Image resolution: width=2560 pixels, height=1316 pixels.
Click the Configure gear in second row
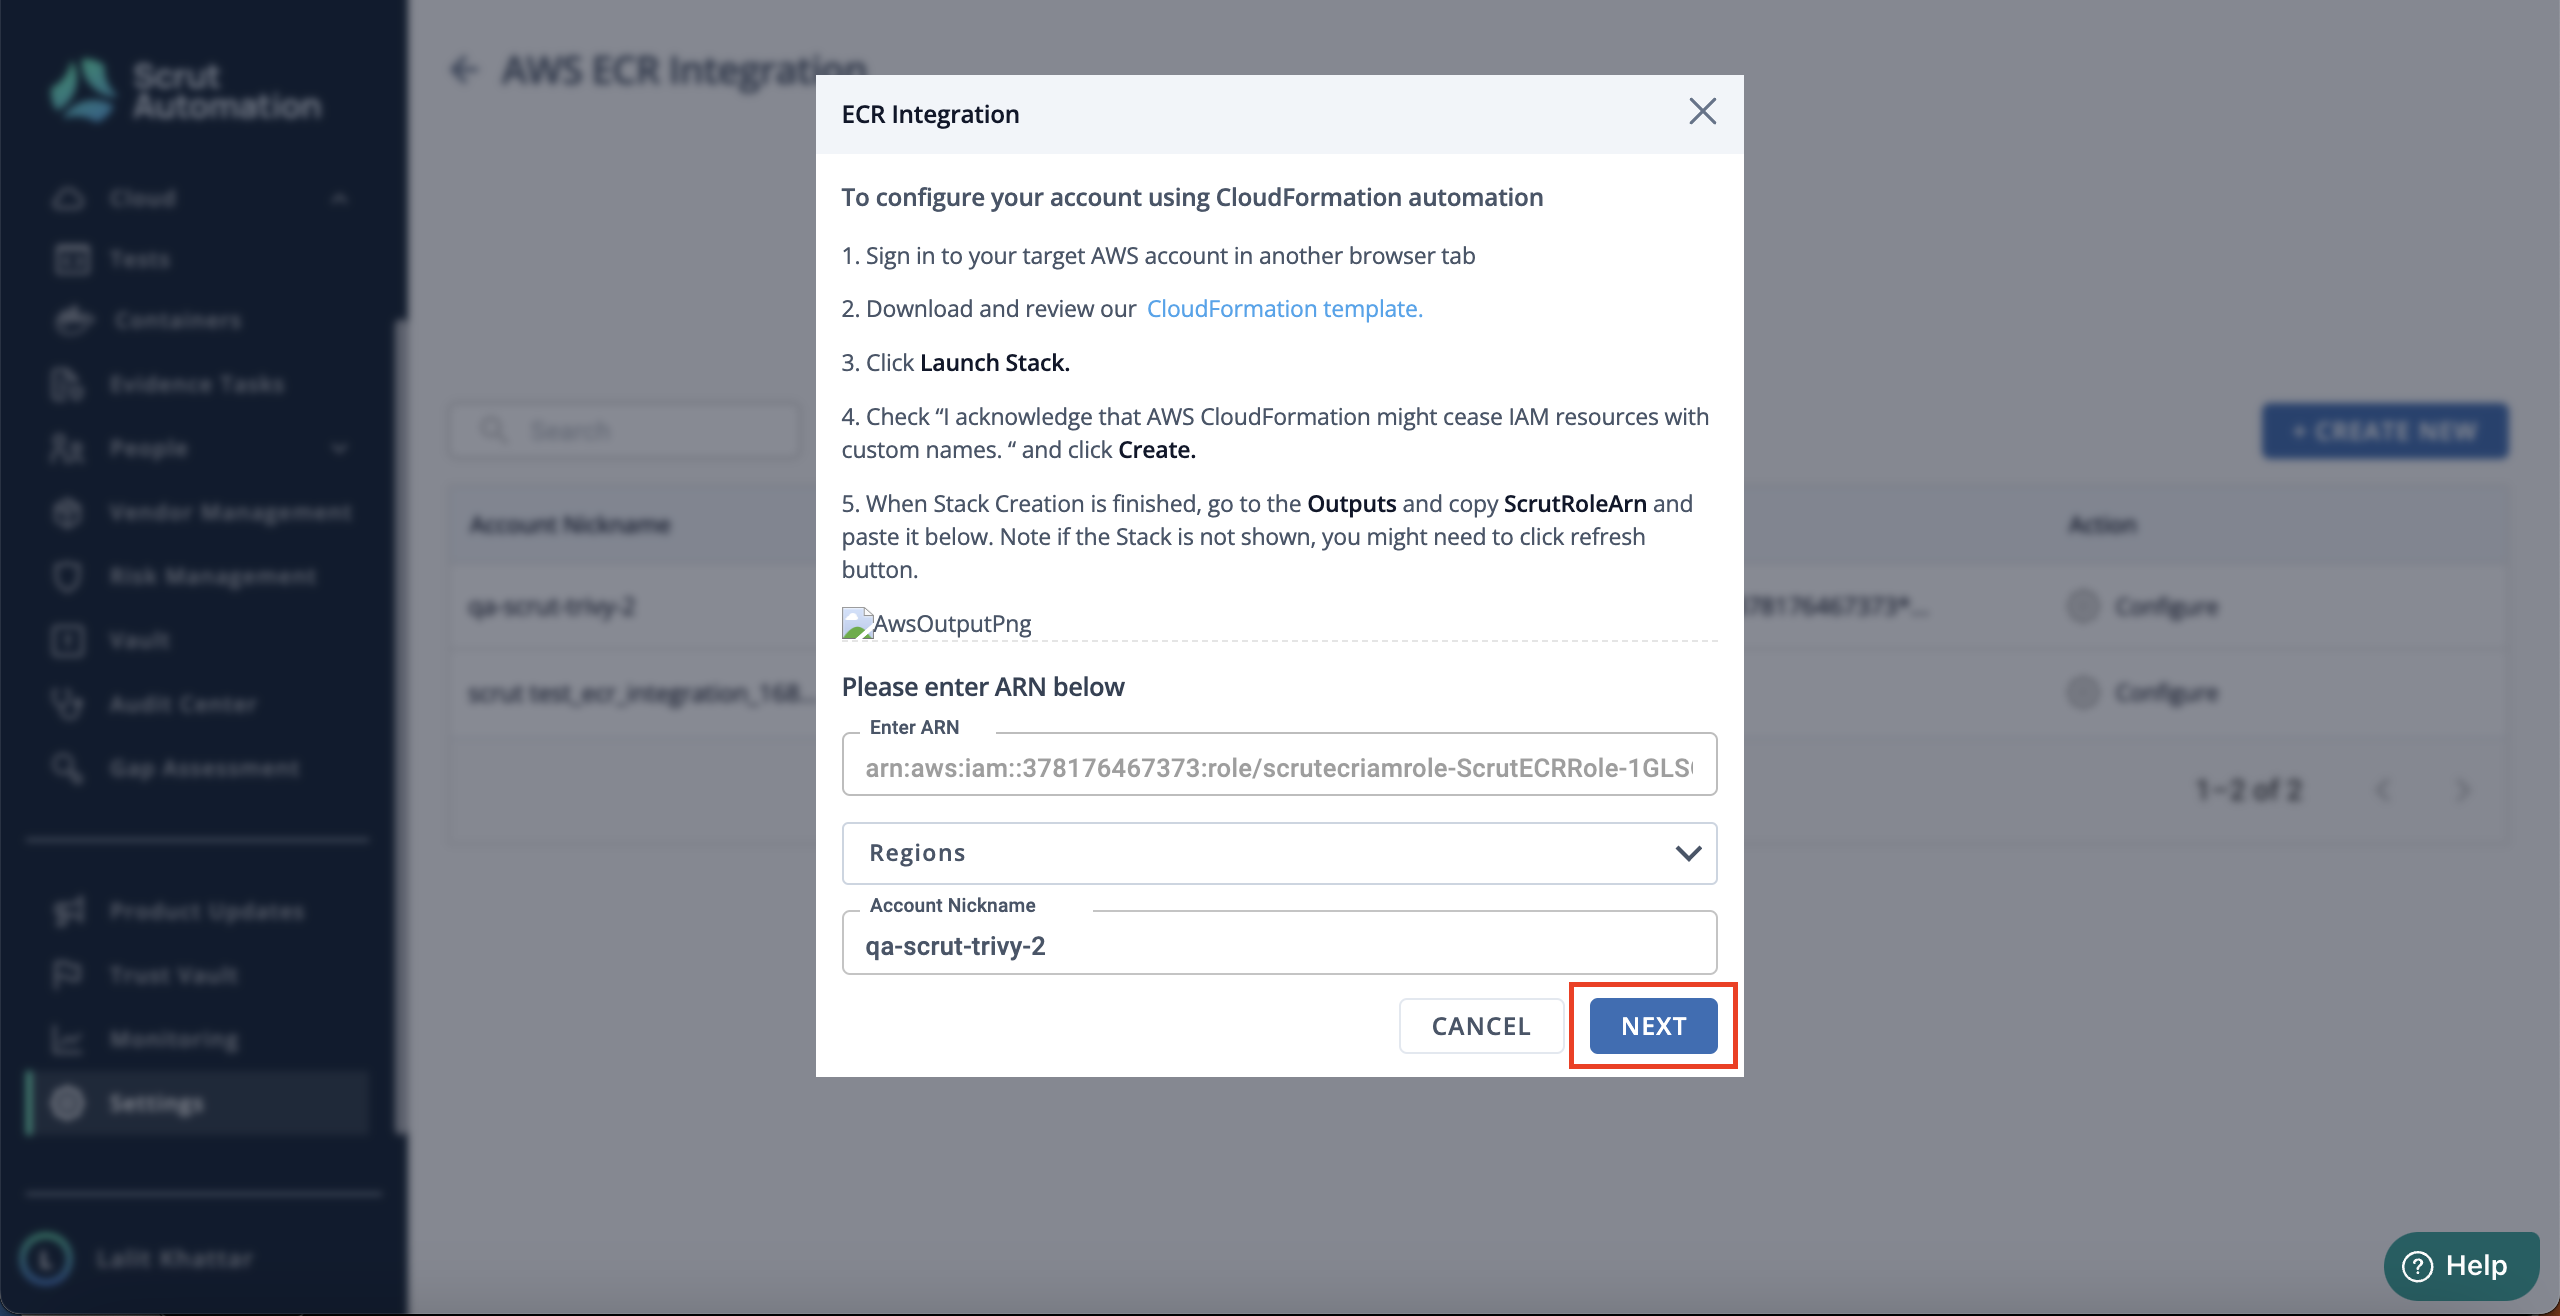point(2082,692)
